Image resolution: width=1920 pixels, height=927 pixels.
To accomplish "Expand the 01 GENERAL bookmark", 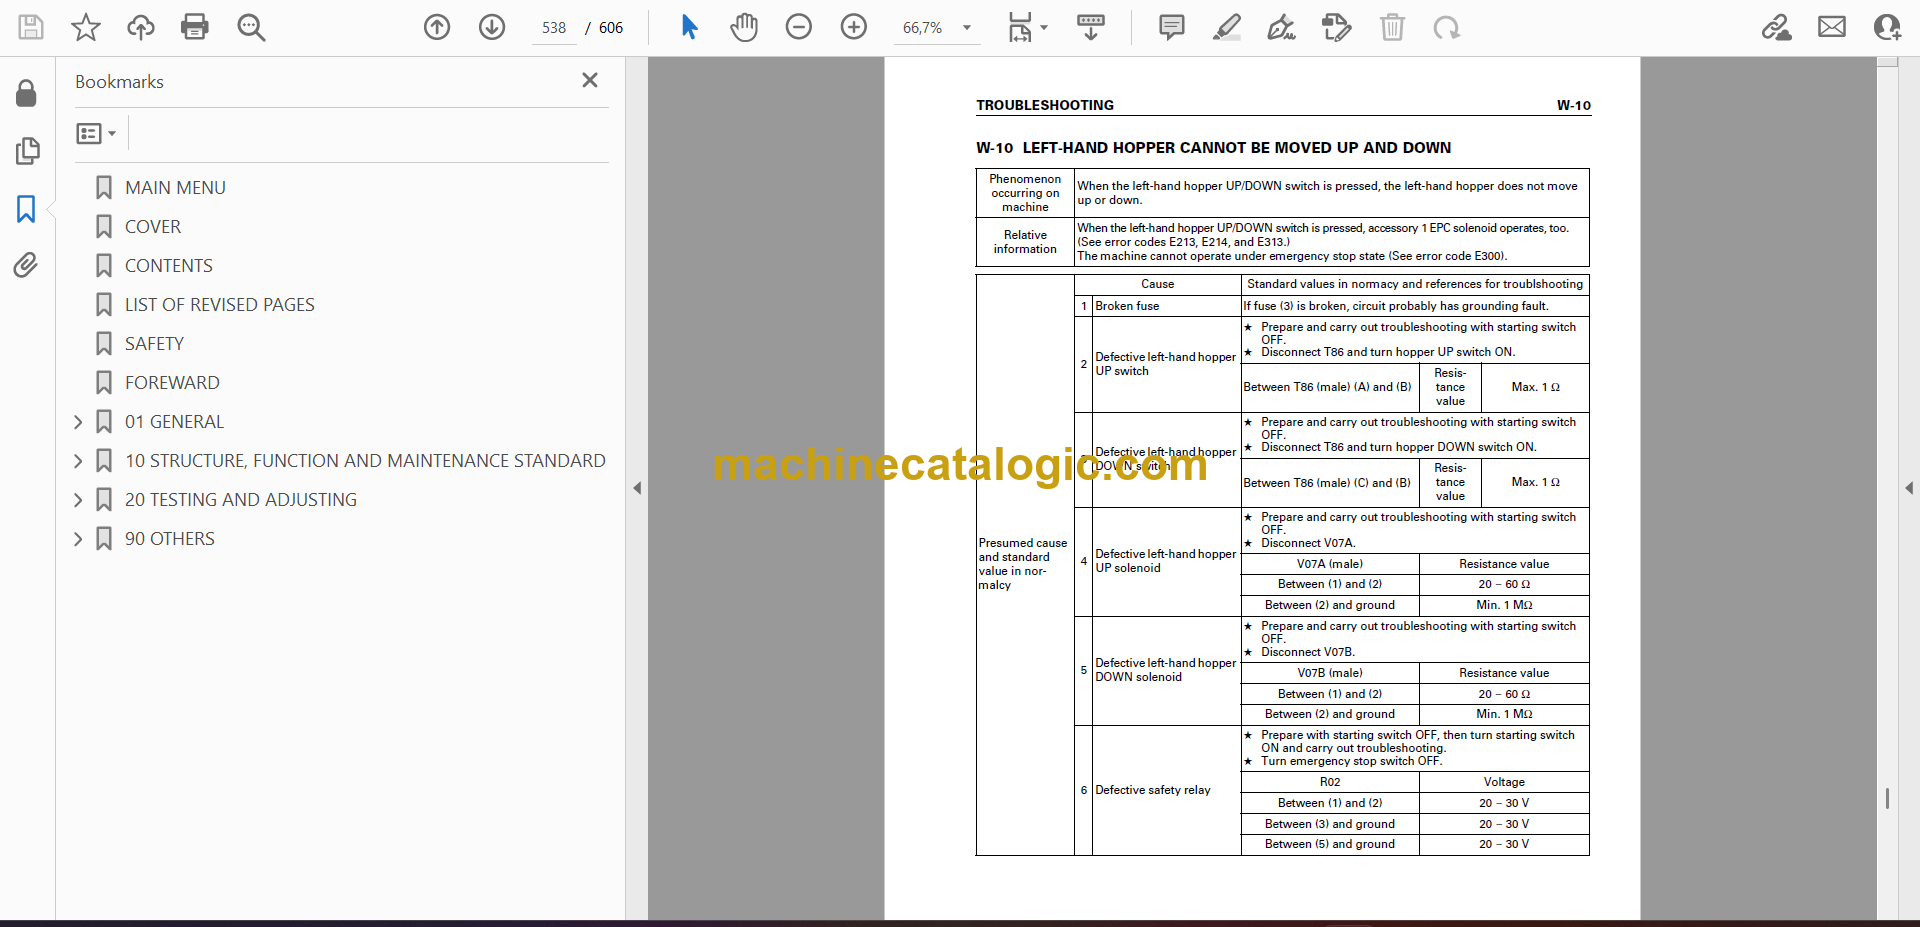I will click(x=78, y=422).
